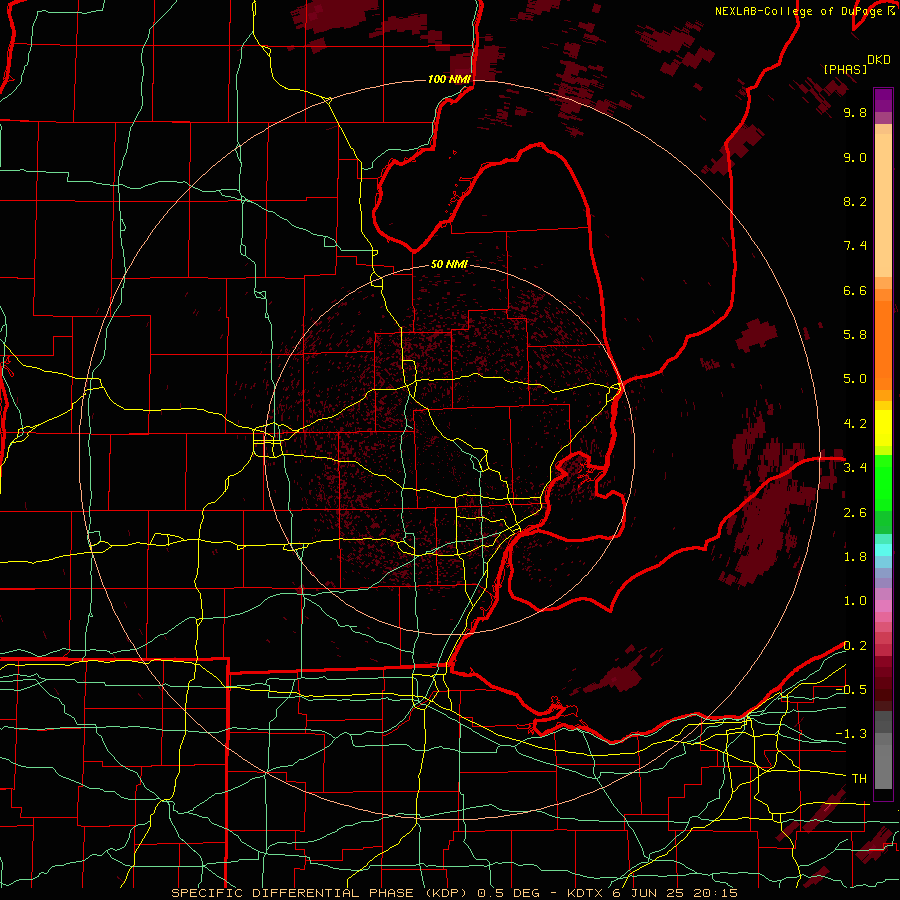The height and width of the screenshot is (900, 900).
Task: Pick the bright green segment of the color bar
Action: 883,483
